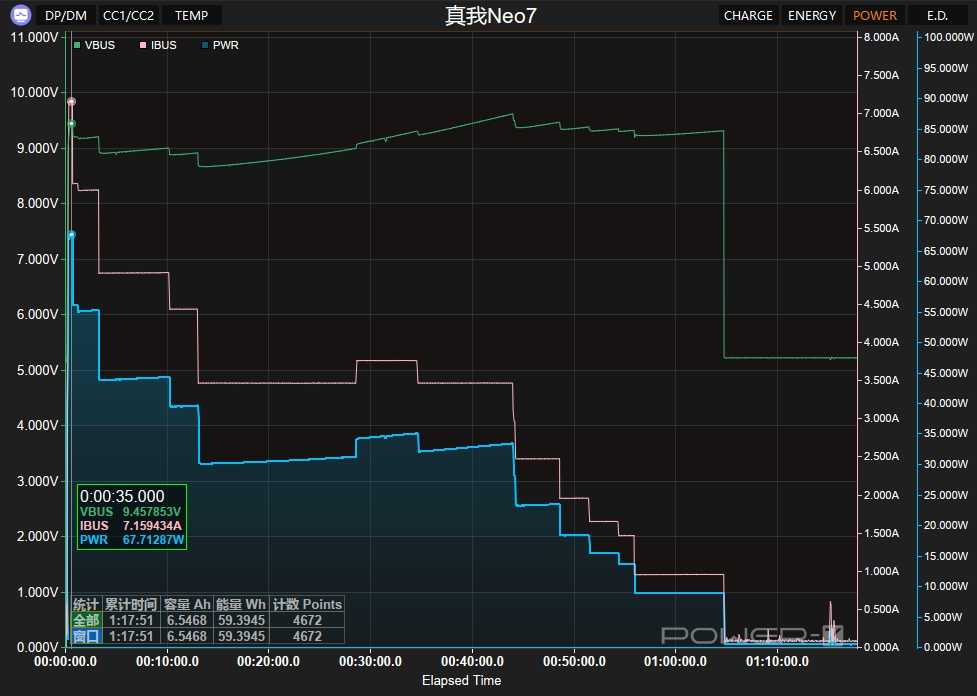
Task: Click the 6.500A current axis label
Action: tap(881, 151)
